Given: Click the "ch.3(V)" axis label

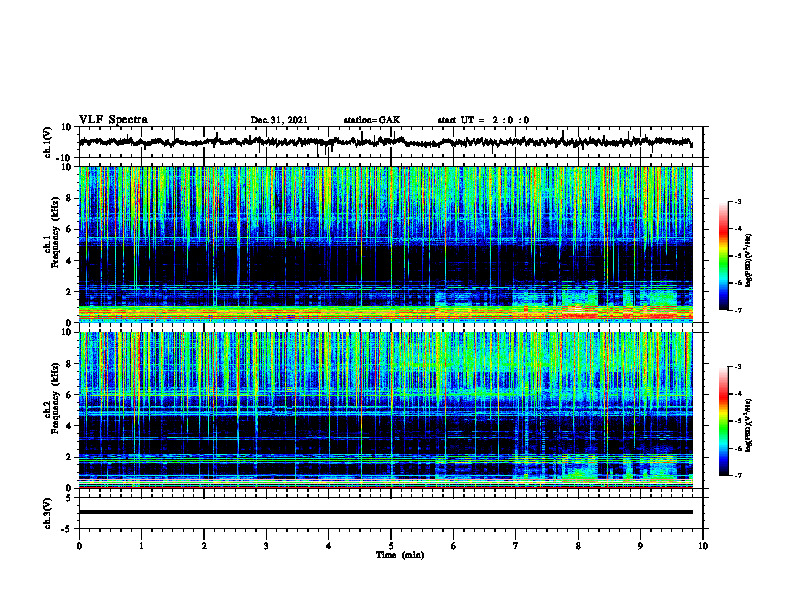Looking at the screenshot, I should click(48, 513).
